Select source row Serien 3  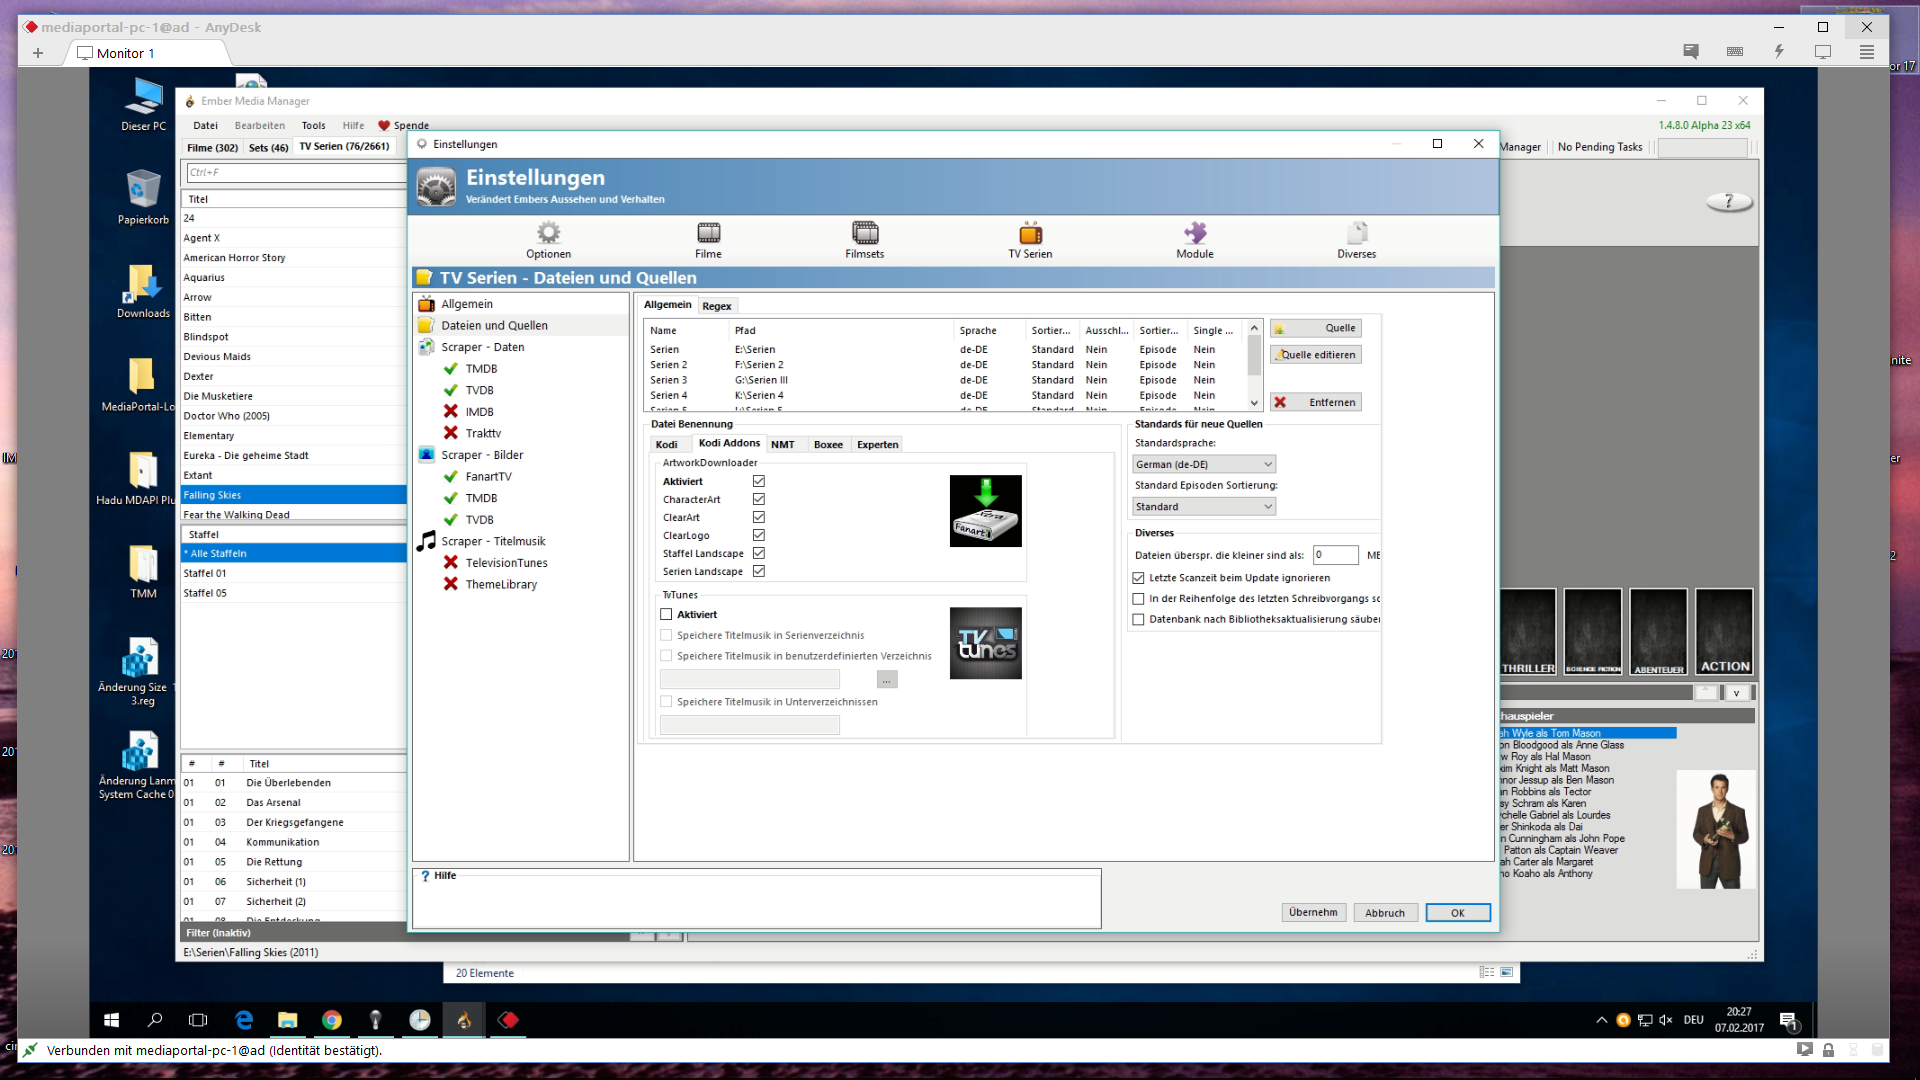coord(945,380)
